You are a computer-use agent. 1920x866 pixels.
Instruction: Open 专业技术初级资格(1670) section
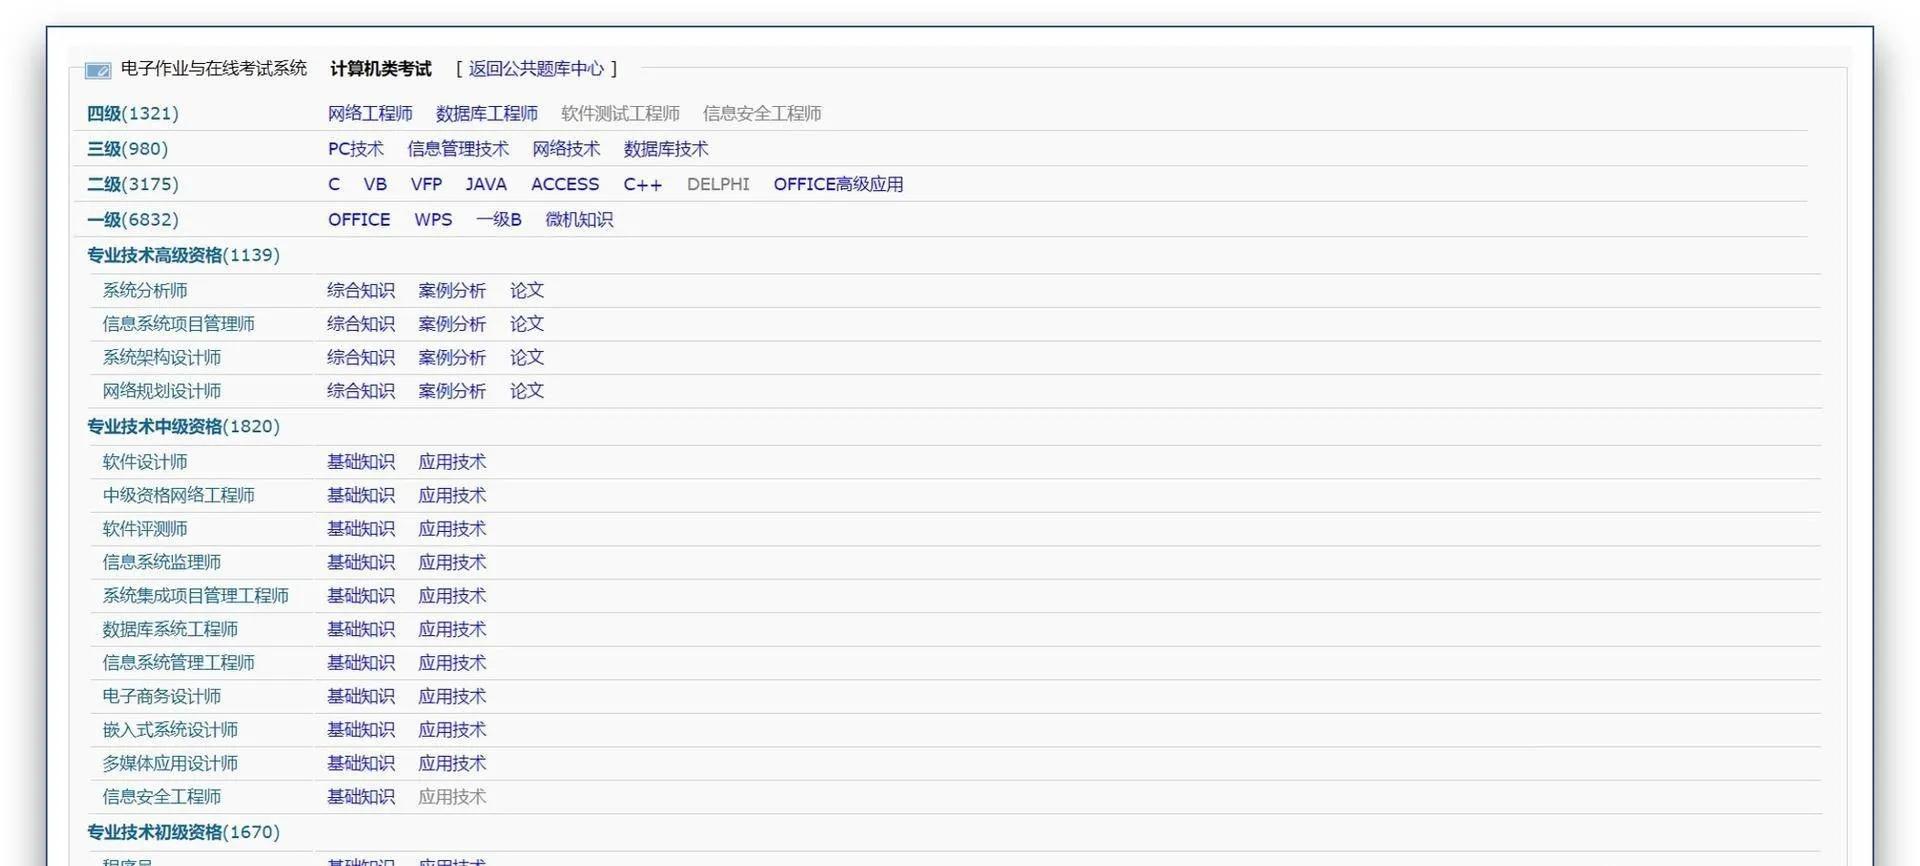click(x=183, y=832)
